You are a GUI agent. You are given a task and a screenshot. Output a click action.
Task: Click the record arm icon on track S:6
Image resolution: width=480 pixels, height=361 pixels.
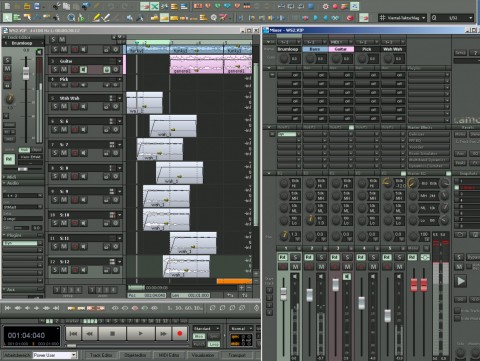75,130
